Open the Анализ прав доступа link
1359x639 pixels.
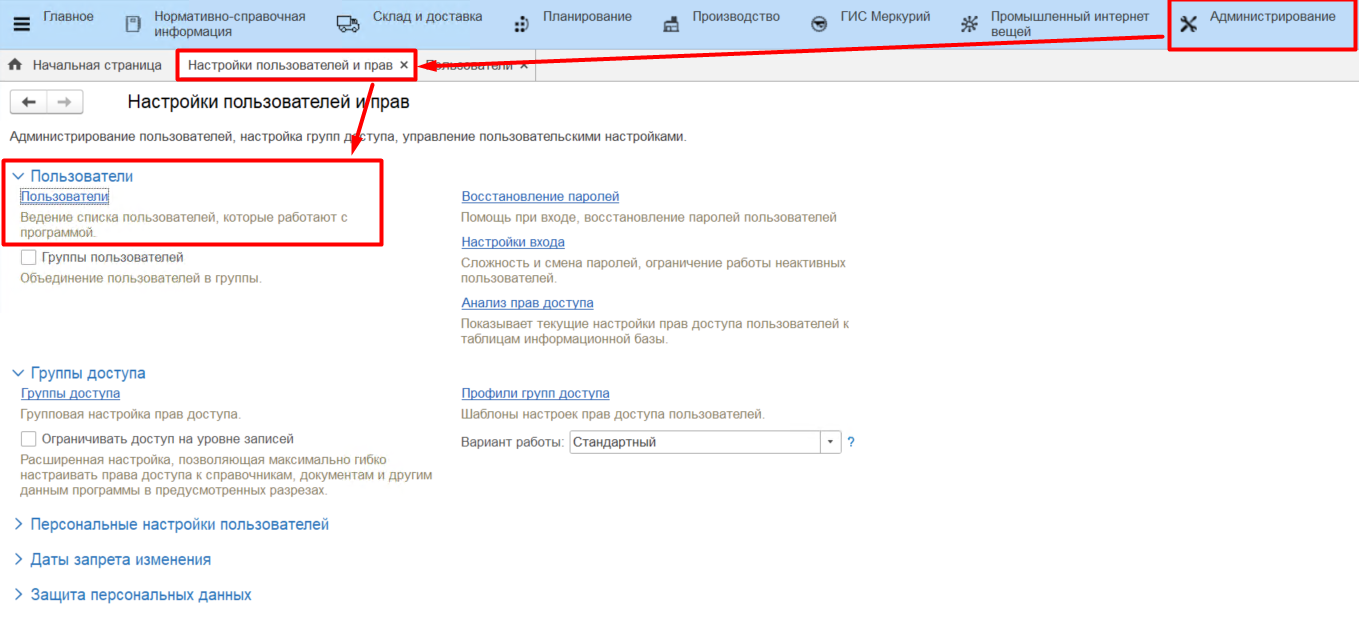pos(527,303)
